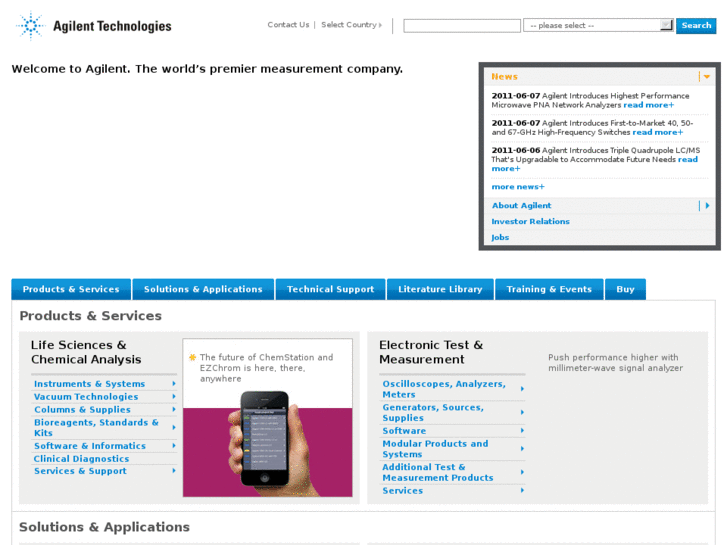Focus the search text field
This screenshot has height=545, width=727.
[x=462, y=26]
